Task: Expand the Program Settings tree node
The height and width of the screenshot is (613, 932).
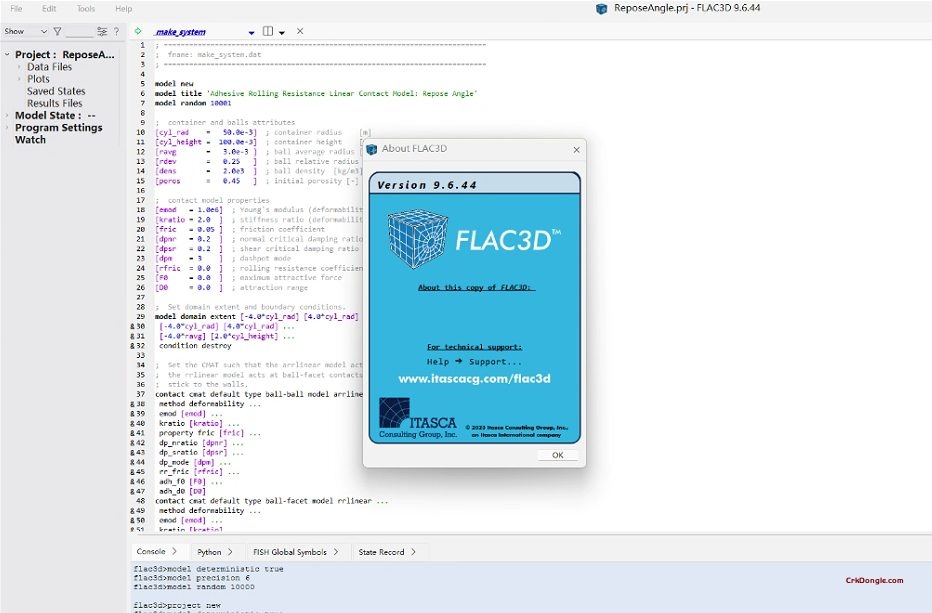Action: pos(7,127)
